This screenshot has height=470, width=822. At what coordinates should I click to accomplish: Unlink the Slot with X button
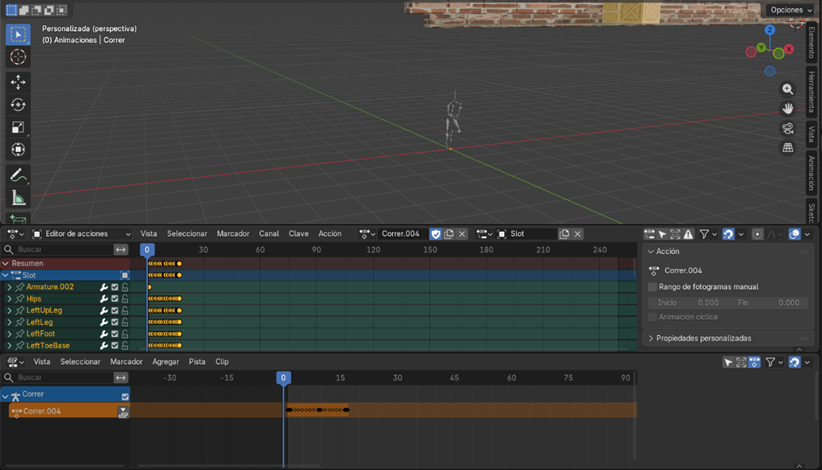(577, 234)
